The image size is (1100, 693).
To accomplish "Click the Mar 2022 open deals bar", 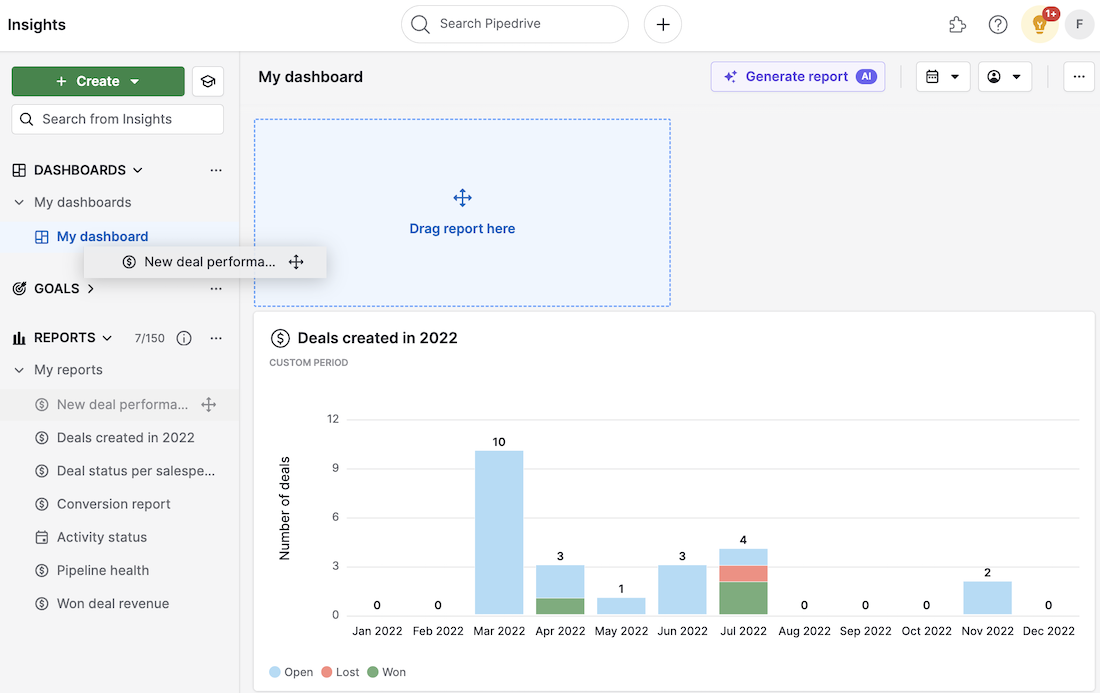I will click(x=499, y=532).
